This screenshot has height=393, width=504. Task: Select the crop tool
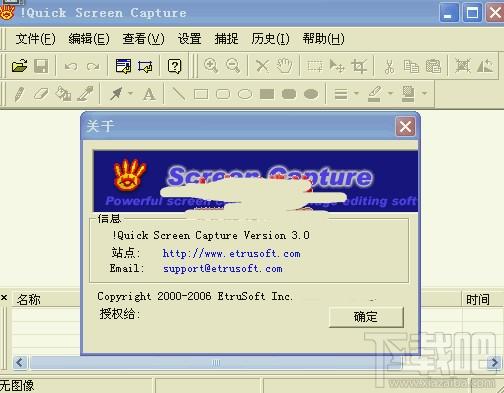pyautogui.click(x=359, y=66)
